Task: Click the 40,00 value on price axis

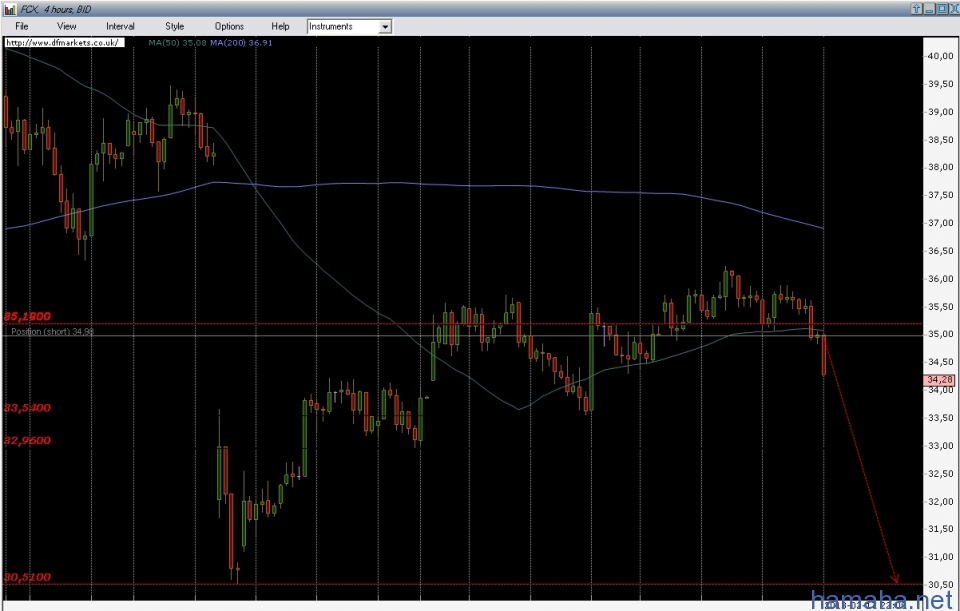Action: point(940,56)
